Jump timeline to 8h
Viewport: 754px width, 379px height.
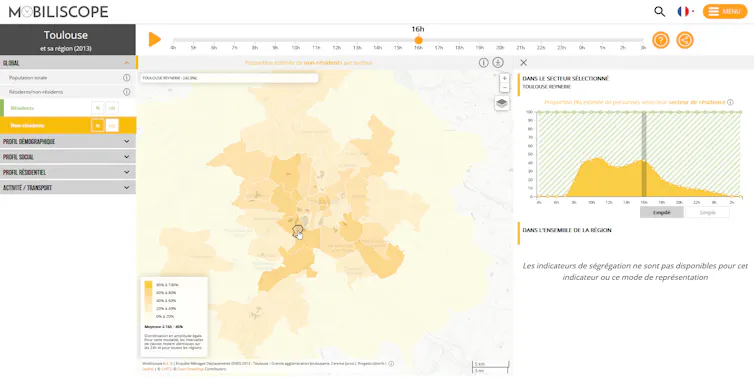[255, 48]
